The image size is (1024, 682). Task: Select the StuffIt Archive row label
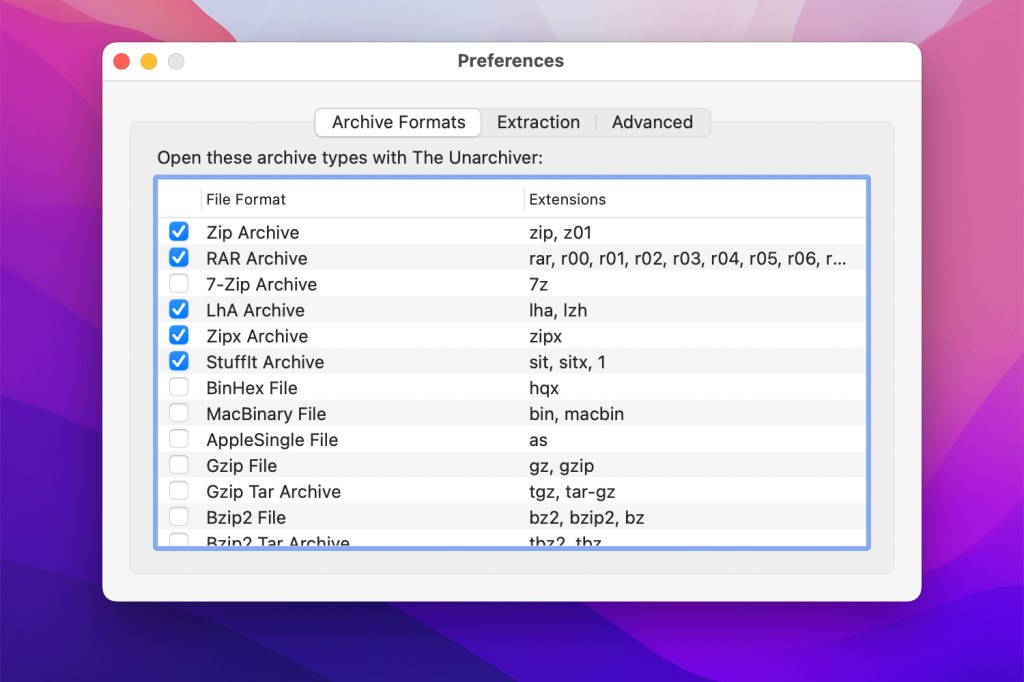265,362
